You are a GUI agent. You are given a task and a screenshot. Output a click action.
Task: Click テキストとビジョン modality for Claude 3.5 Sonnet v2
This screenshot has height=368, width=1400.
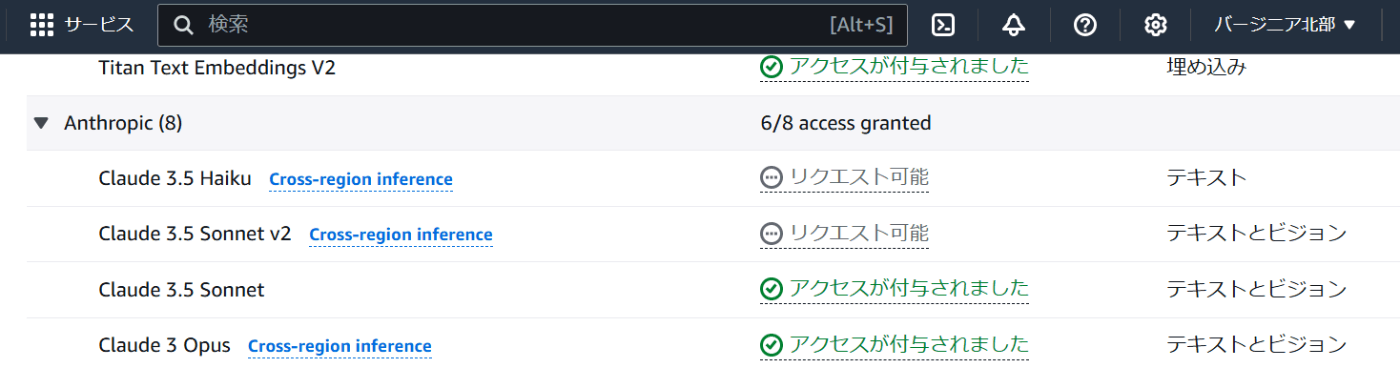[1256, 234]
